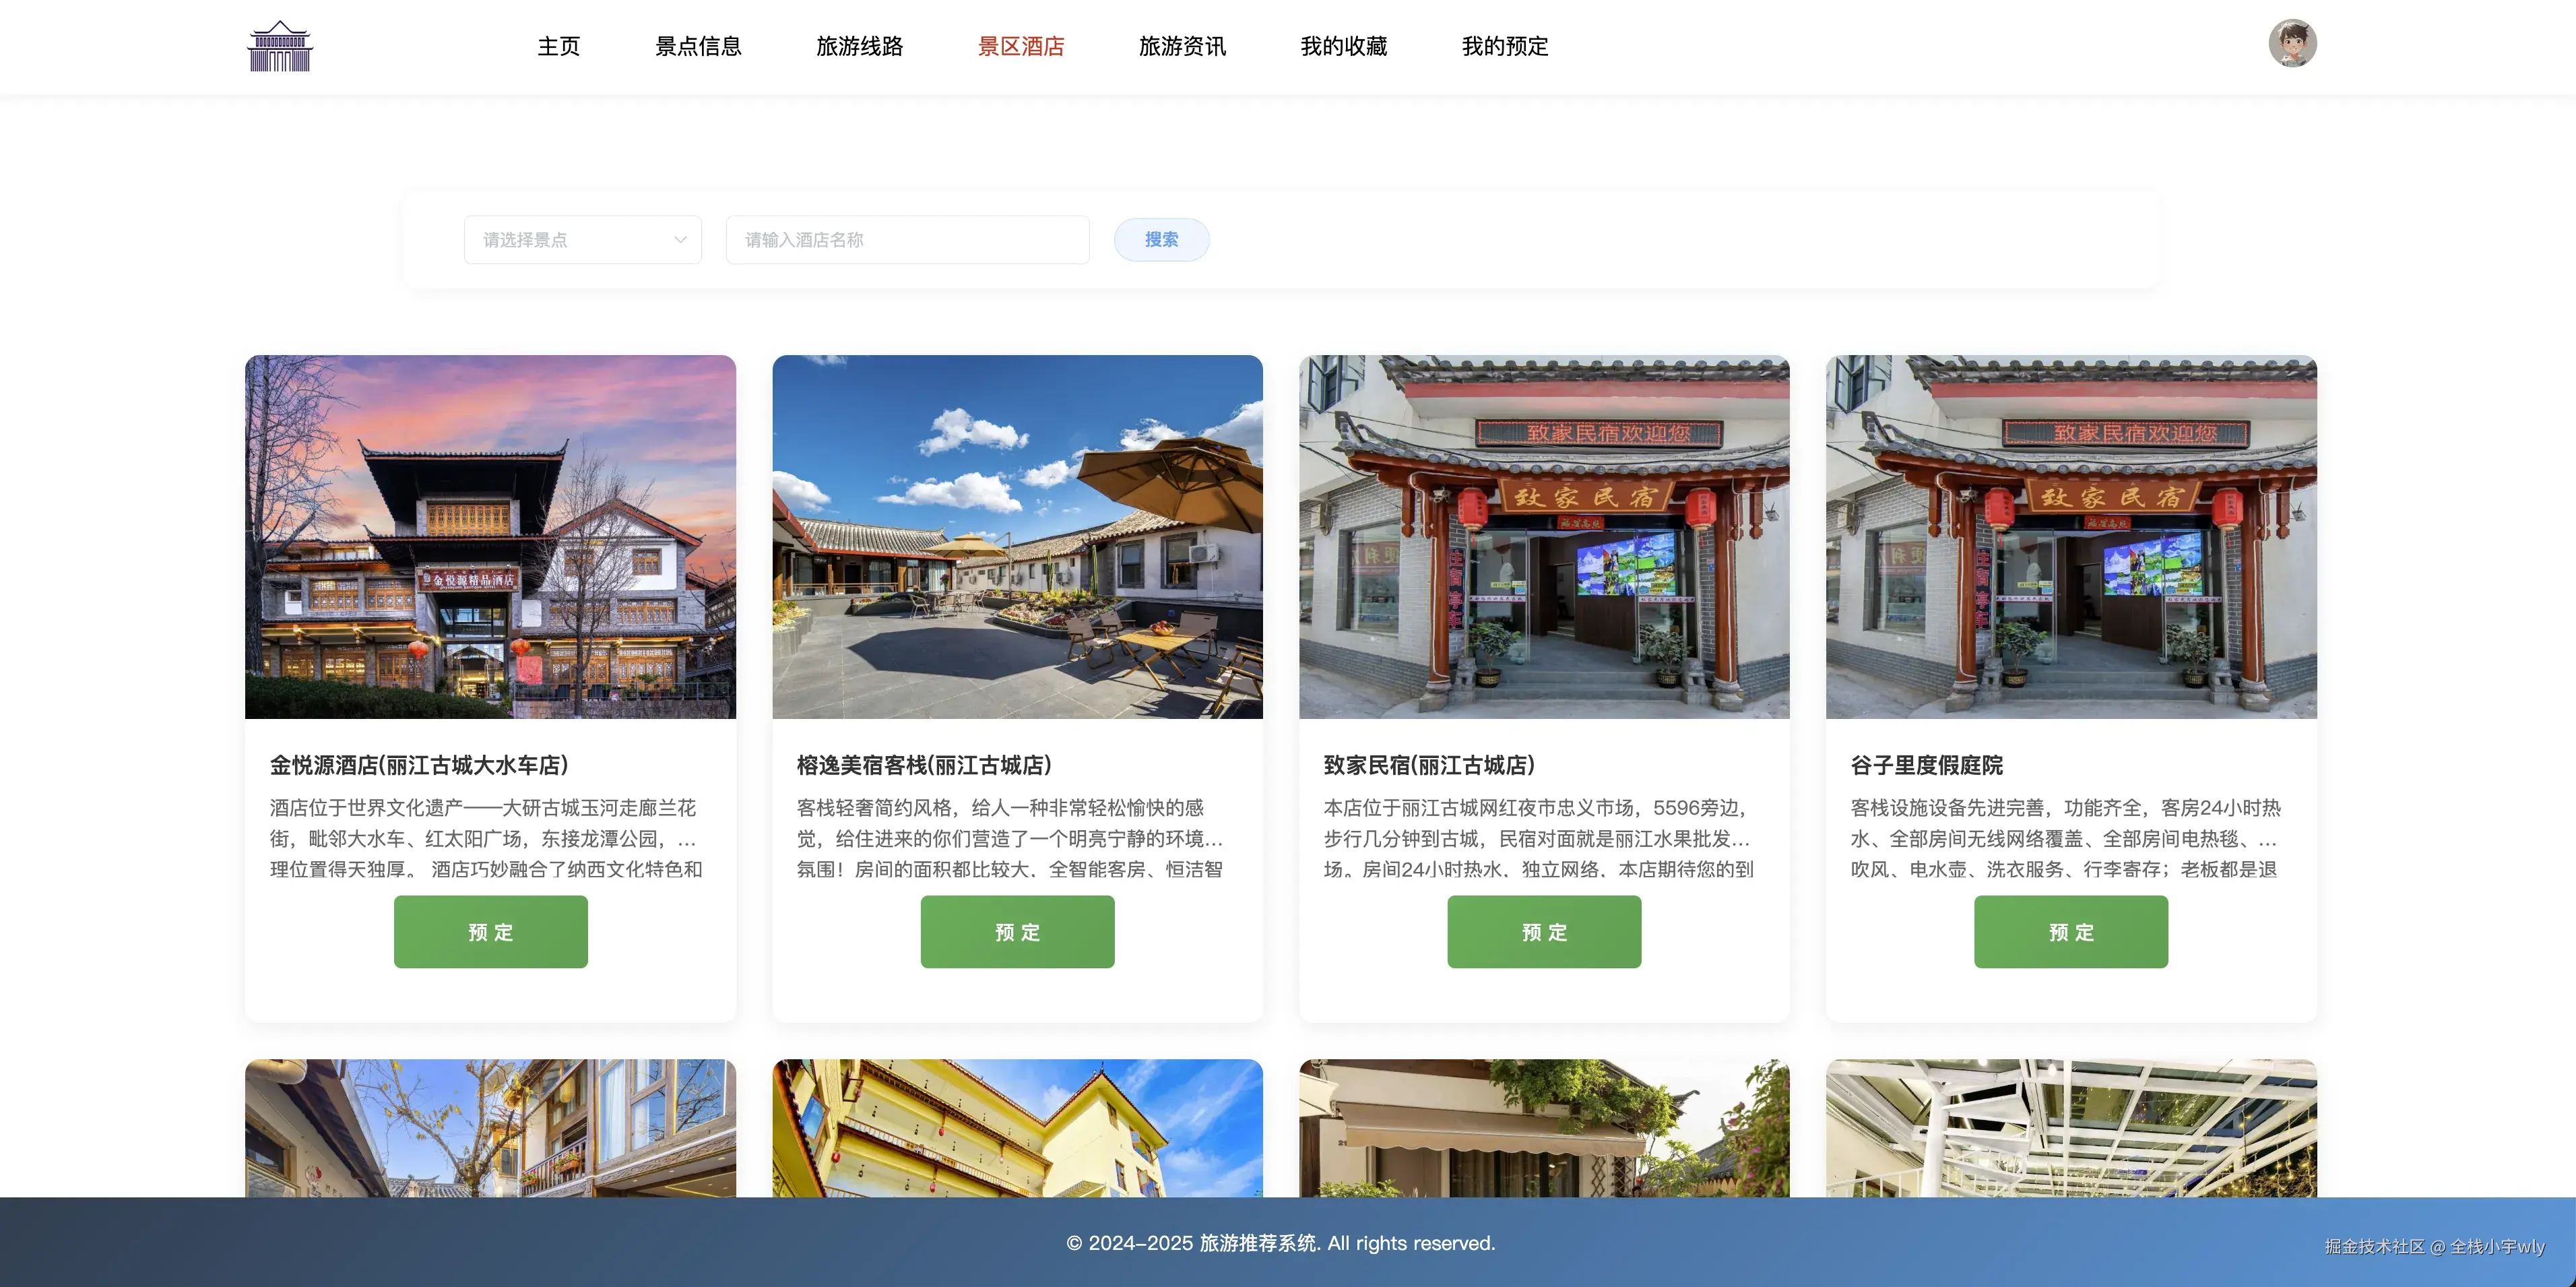
Task: View 我的收藏 favorites page
Action: coord(1343,46)
